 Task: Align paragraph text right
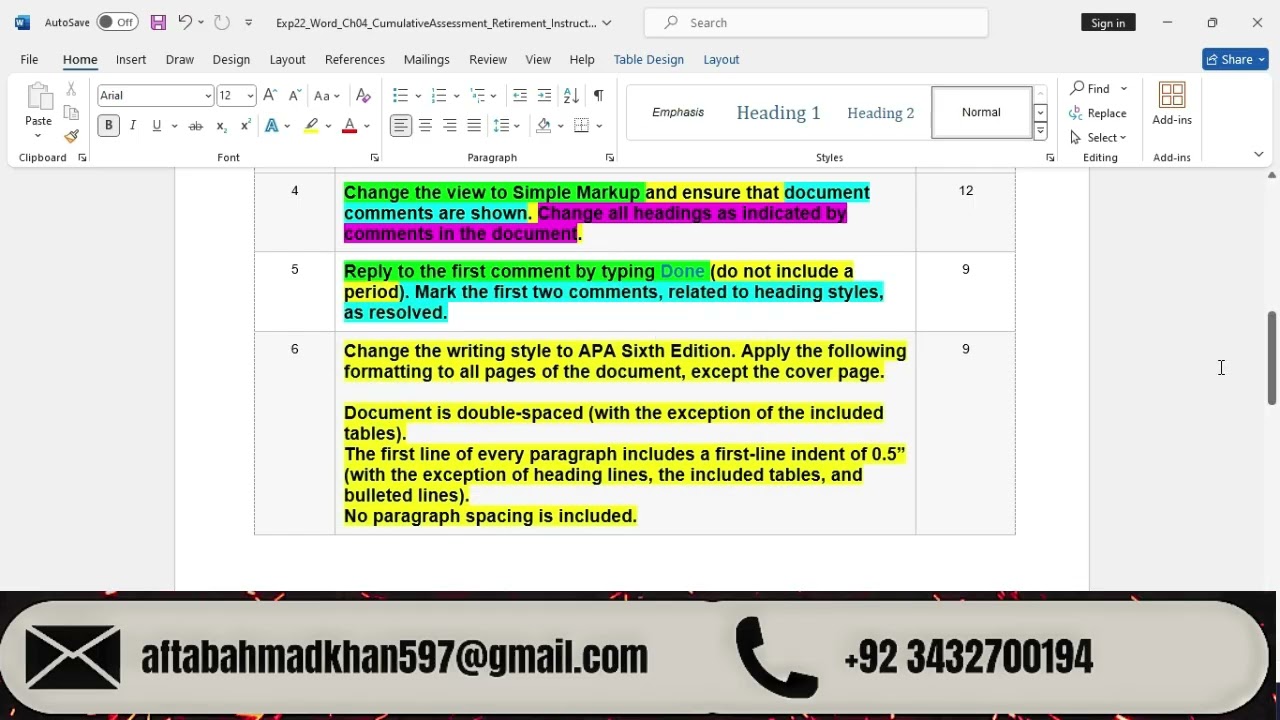tap(449, 125)
